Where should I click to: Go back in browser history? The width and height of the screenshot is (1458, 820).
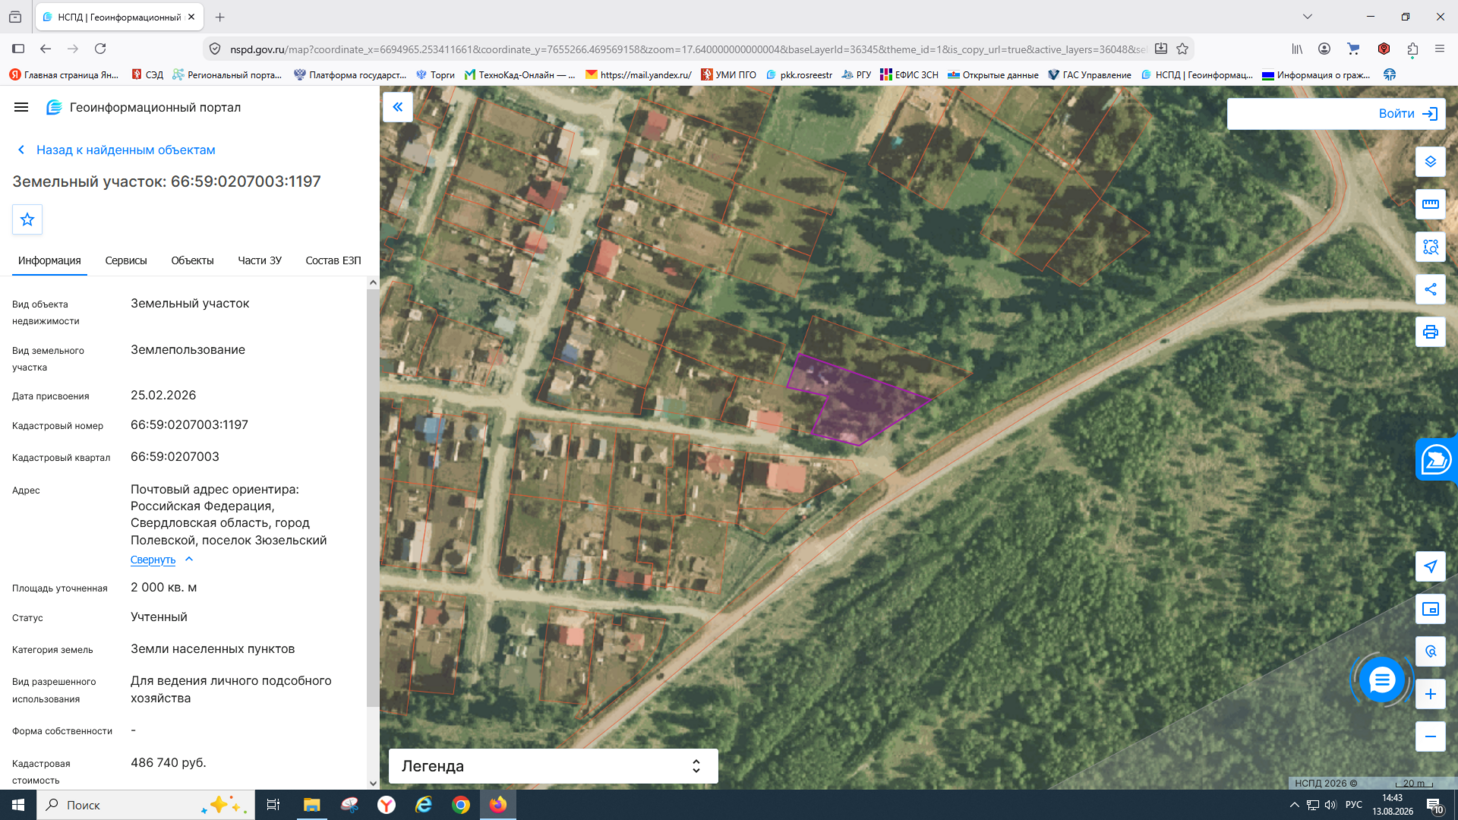pos(45,48)
